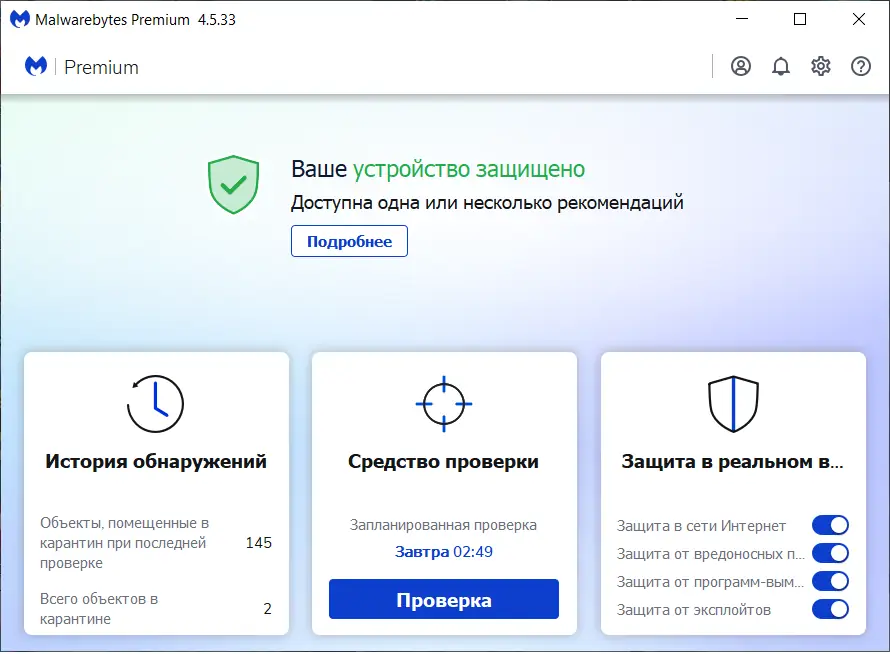Toggle the Защита от программ-вымогателей switch
The image size is (890, 654).
point(831,580)
